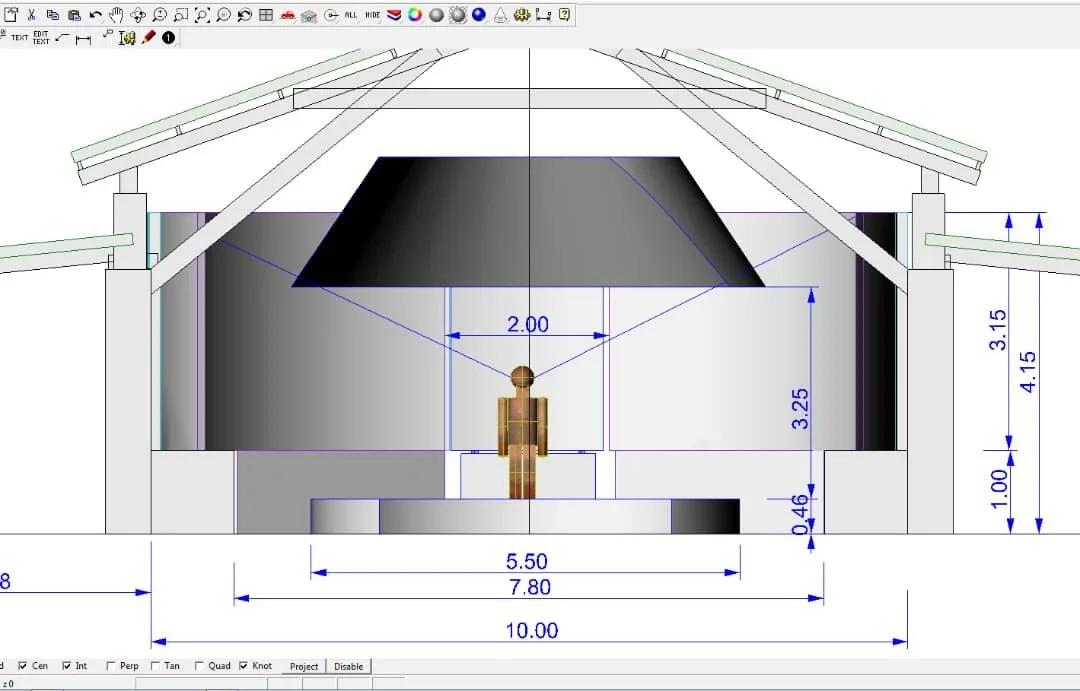
Task: Select the 1.00 vertical dimension text
Action: tap(999, 489)
